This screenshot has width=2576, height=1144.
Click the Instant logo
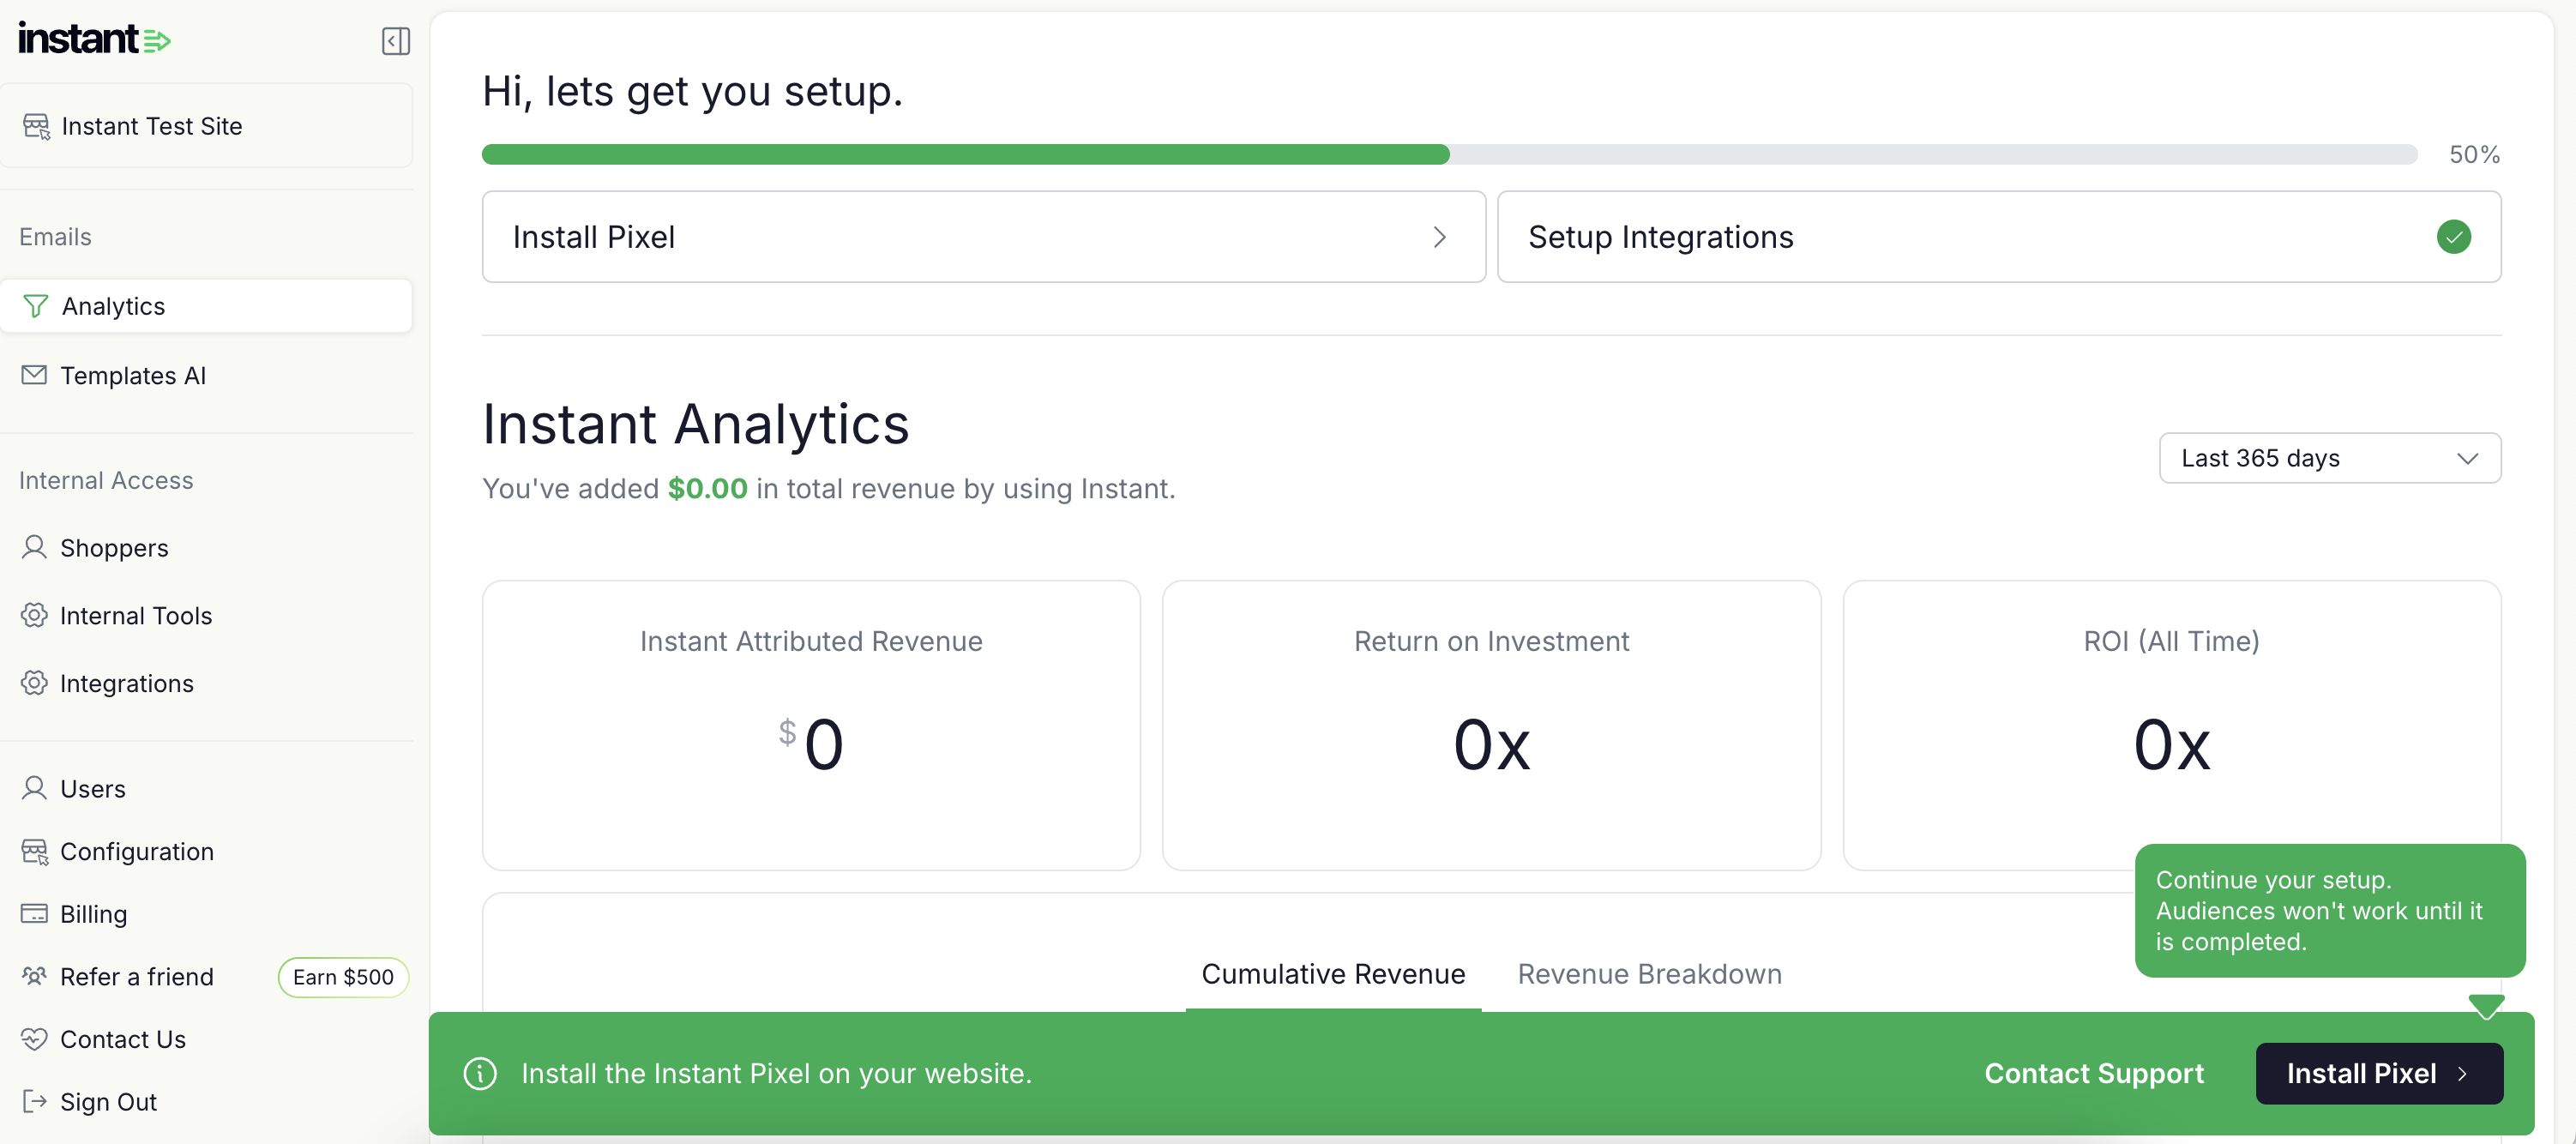pyautogui.click(x=95, y=39)
